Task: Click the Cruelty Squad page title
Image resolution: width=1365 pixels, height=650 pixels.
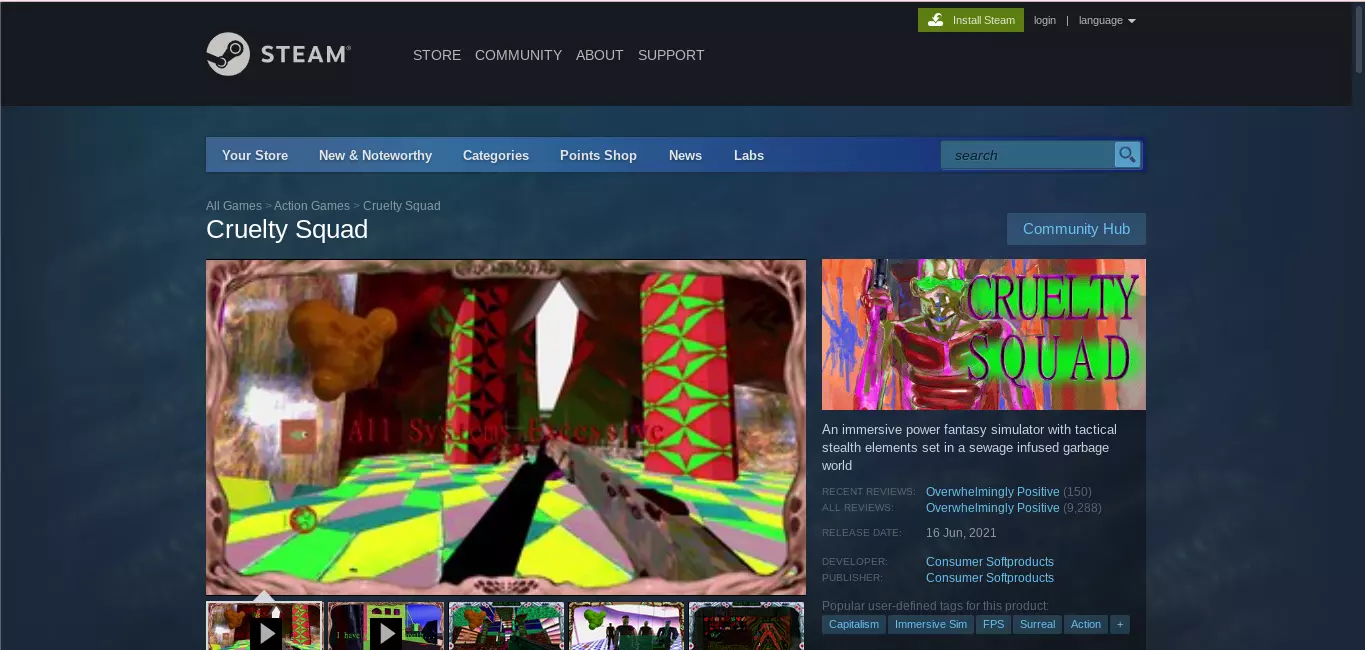Action: (287, 229)
